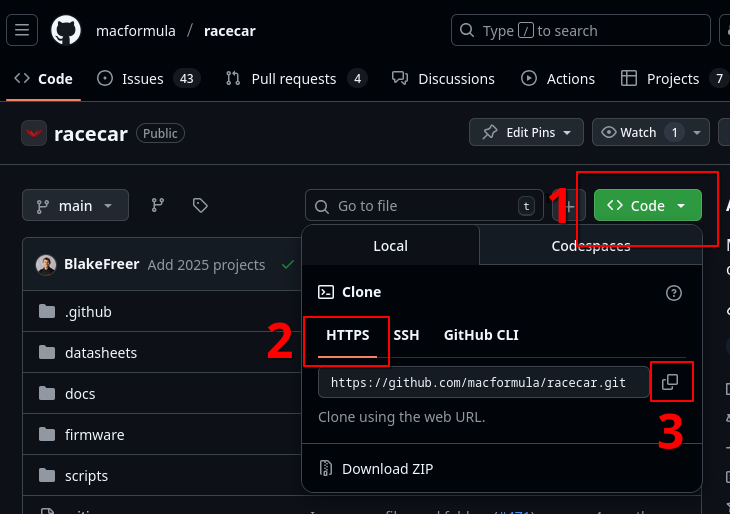Click Download ZIP
The image size is (730, 514).
387,468
